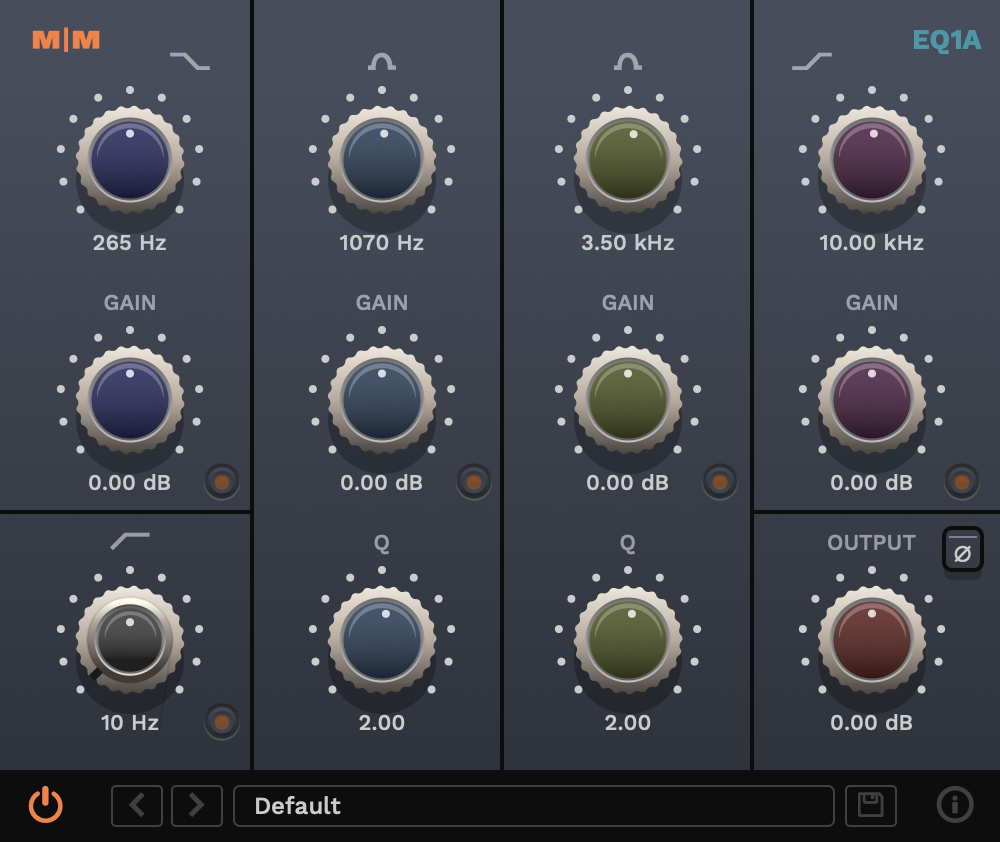The image size is (1000, 842).
Task: Save preset with the floppy disk icon
Action: (x=871, y=806)
